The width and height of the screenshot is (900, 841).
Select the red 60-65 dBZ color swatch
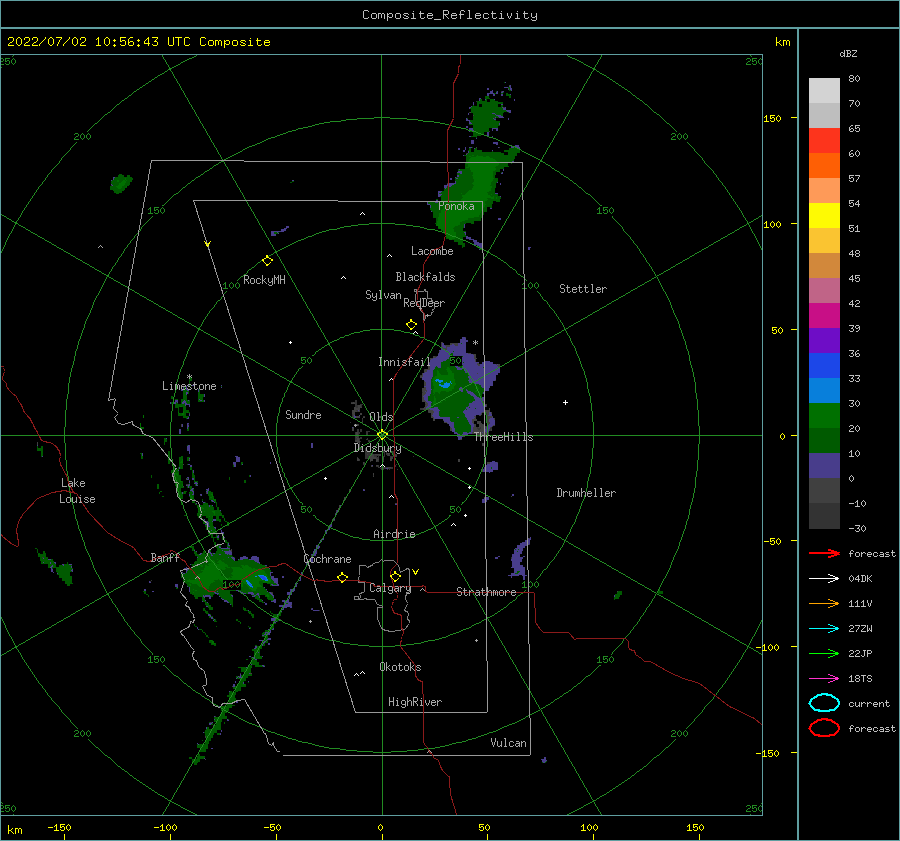pyautogui.click(x=824, y=141)
